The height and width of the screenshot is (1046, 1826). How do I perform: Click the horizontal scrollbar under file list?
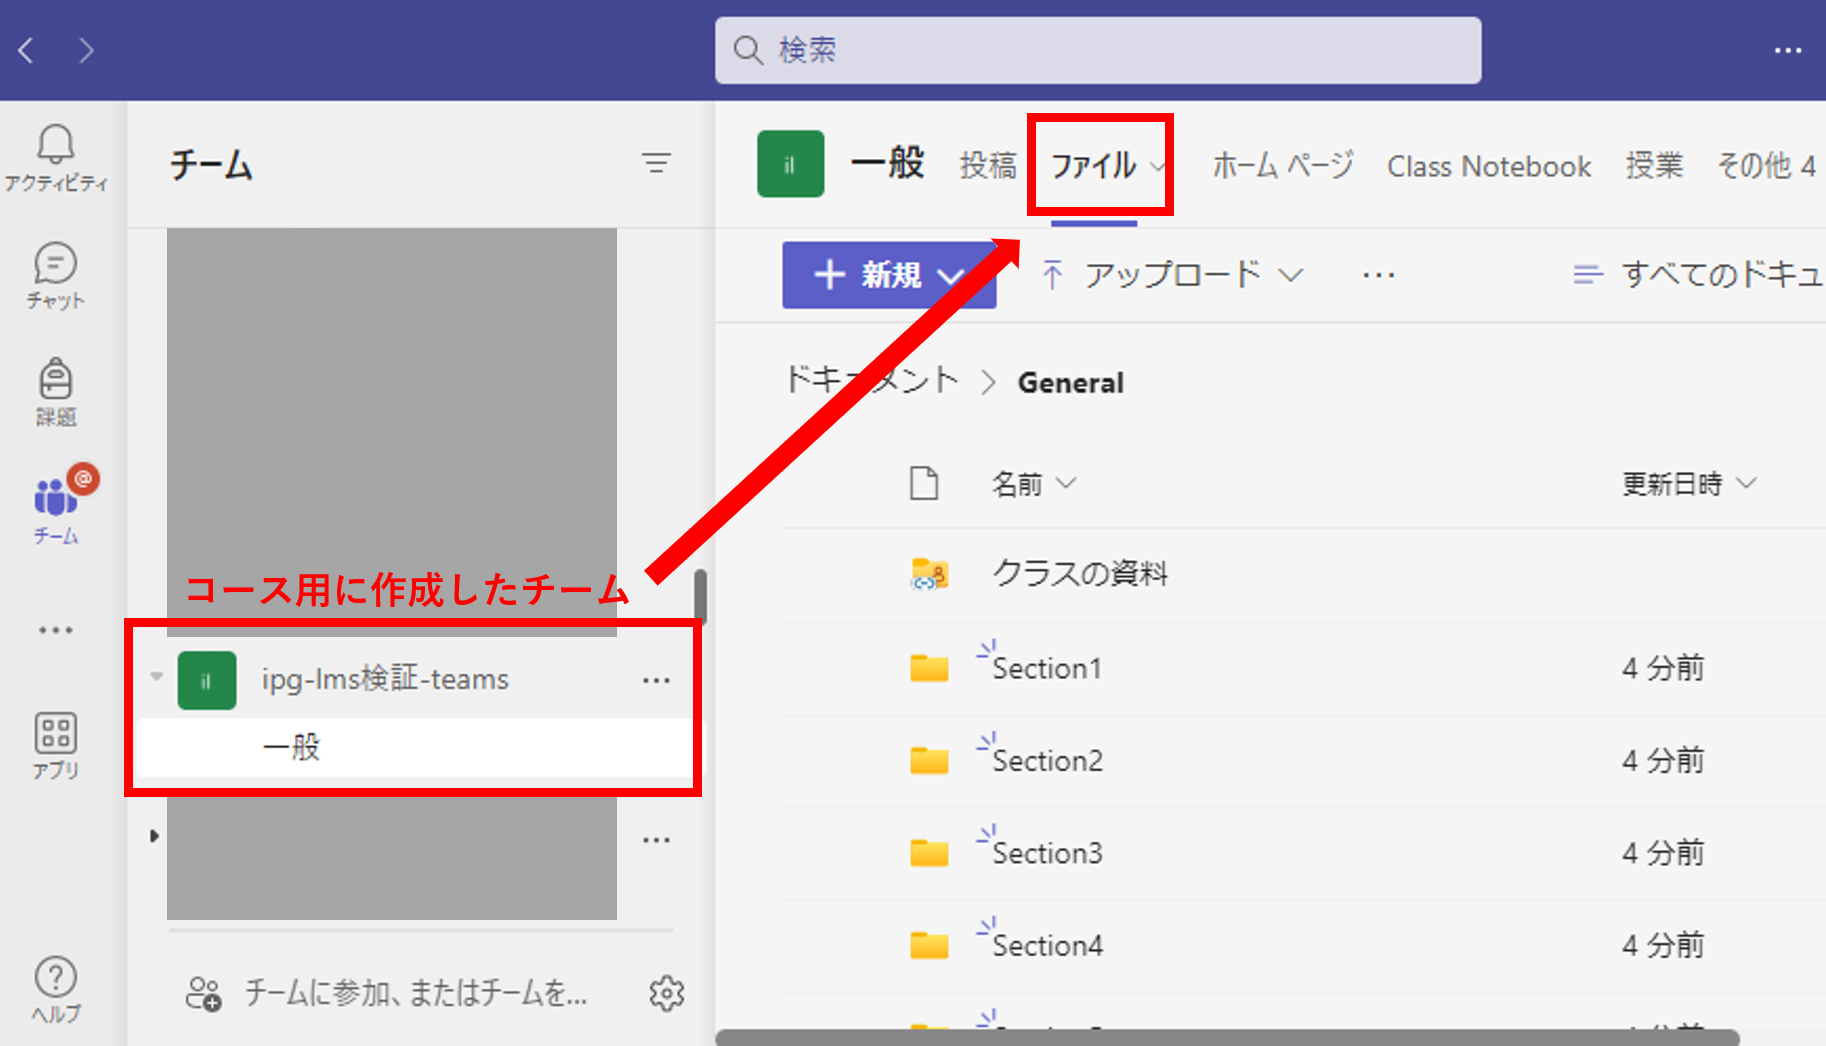[x=1228, y=1038]
